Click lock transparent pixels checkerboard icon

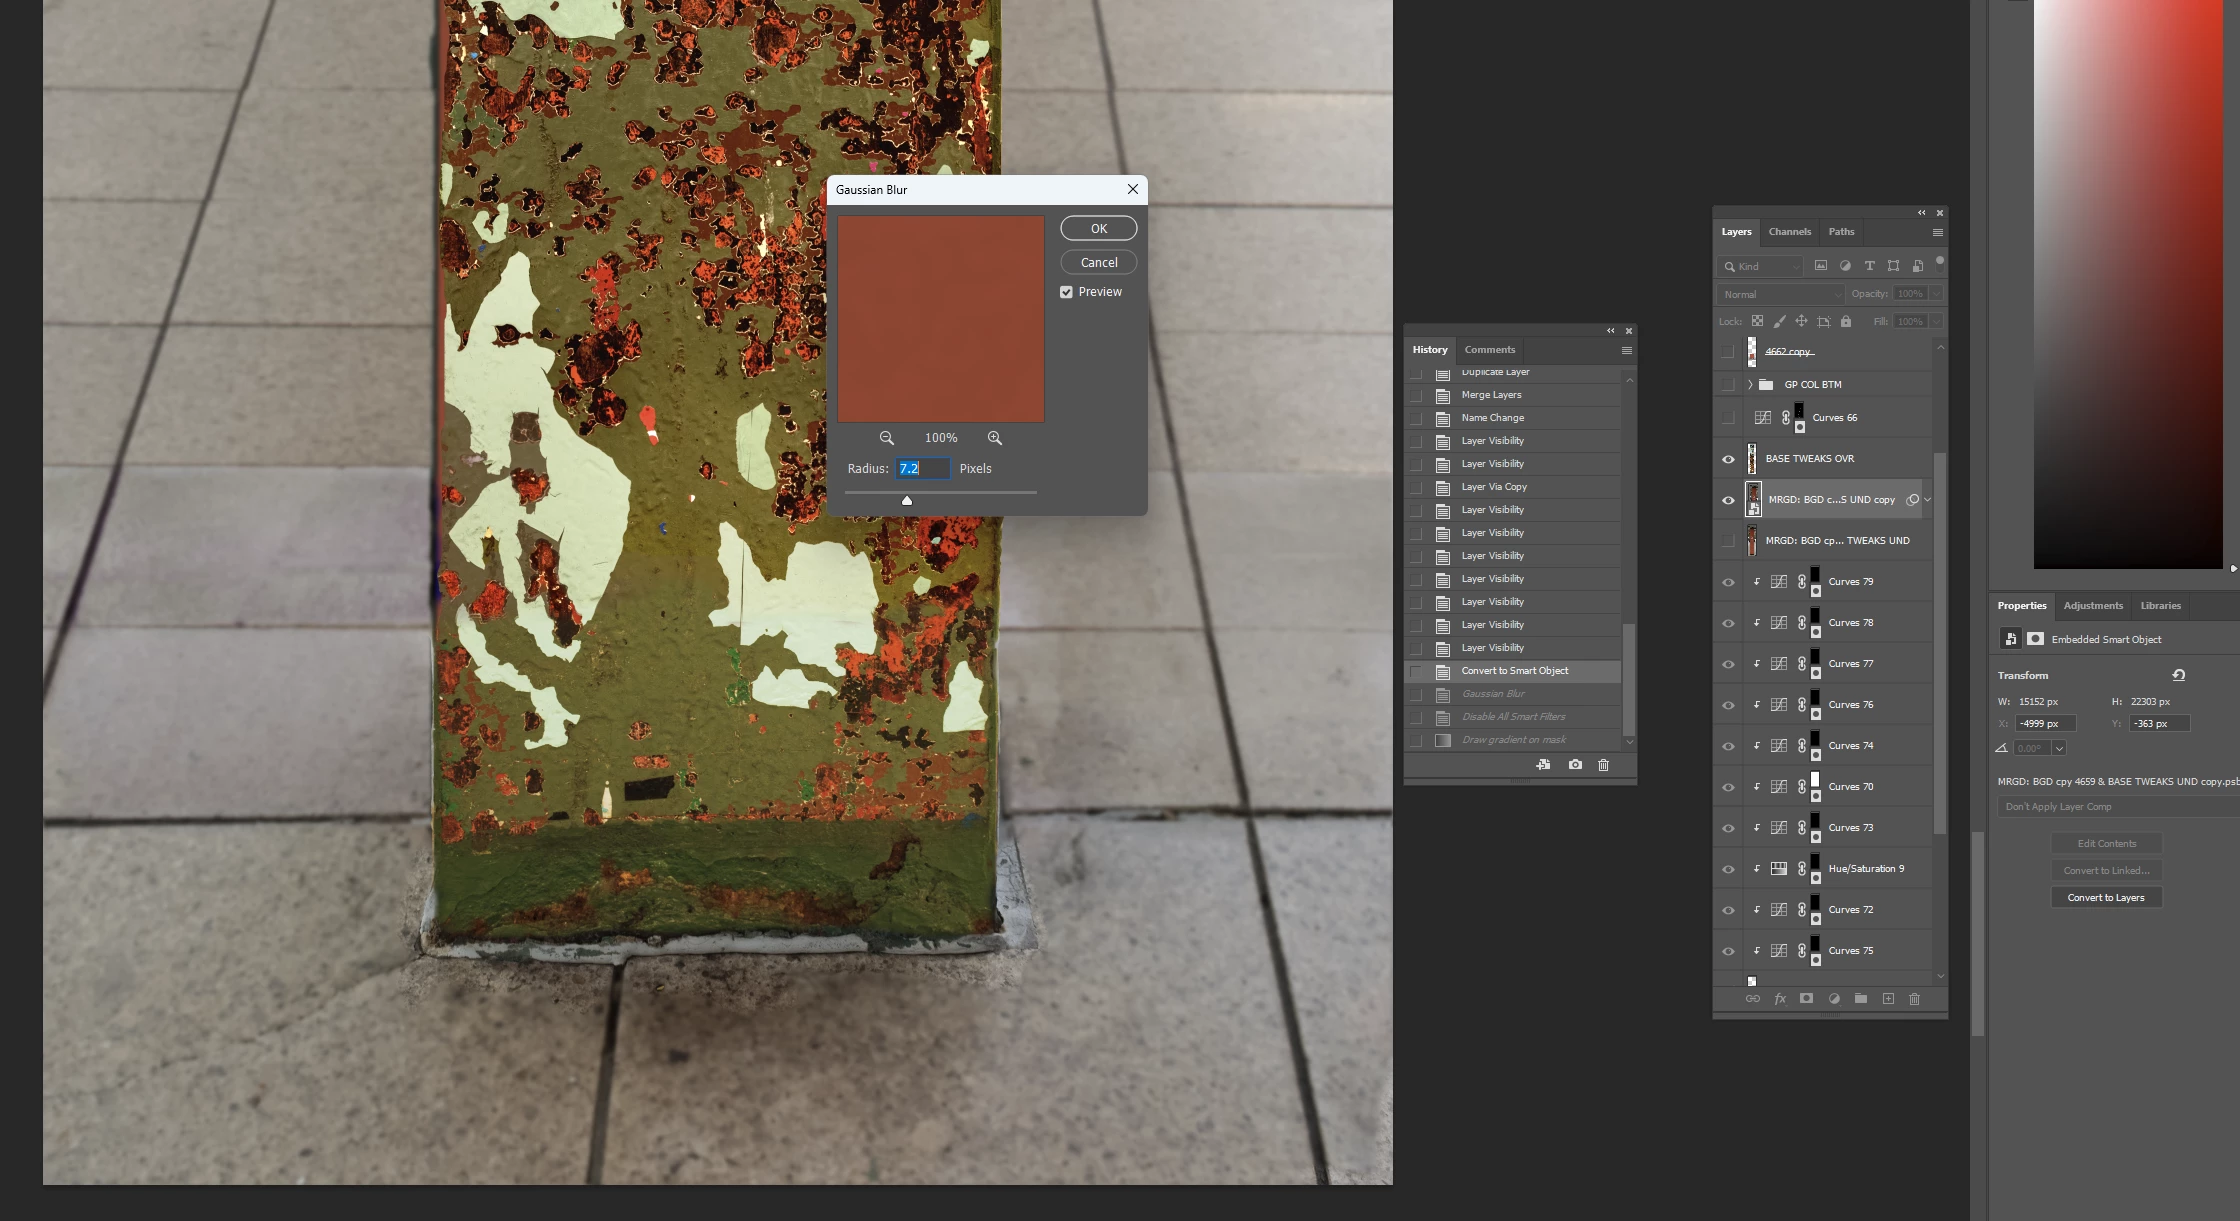pyautogui.click(x=1757, y=321)
